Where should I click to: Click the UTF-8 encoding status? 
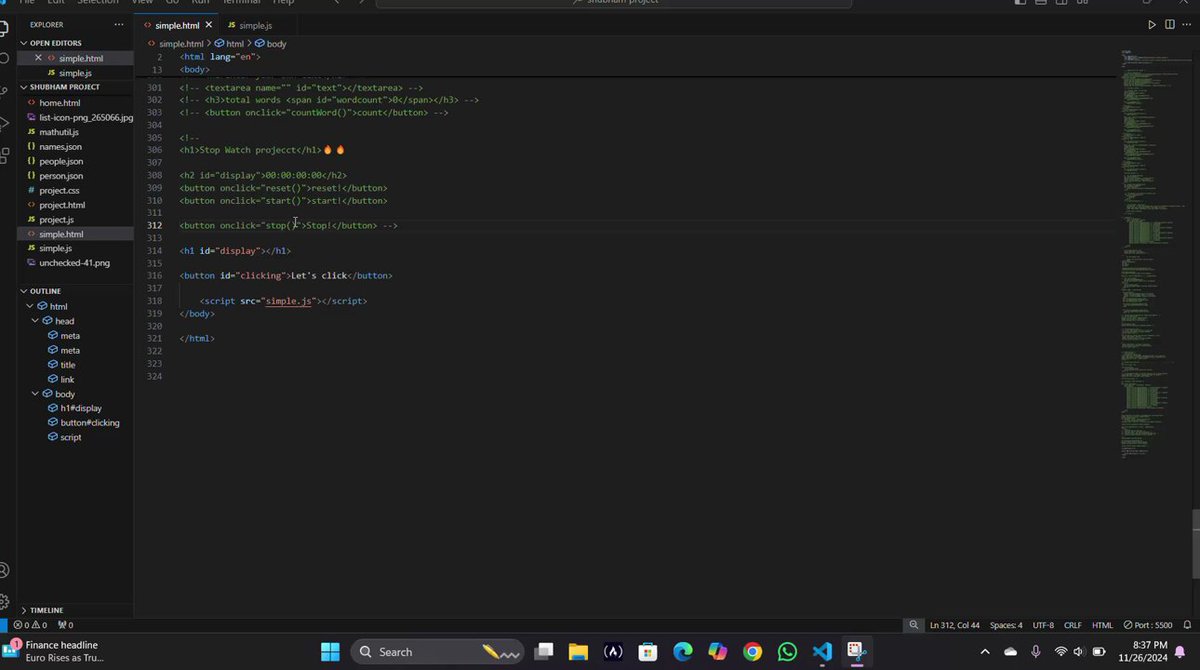(1043, 625)
